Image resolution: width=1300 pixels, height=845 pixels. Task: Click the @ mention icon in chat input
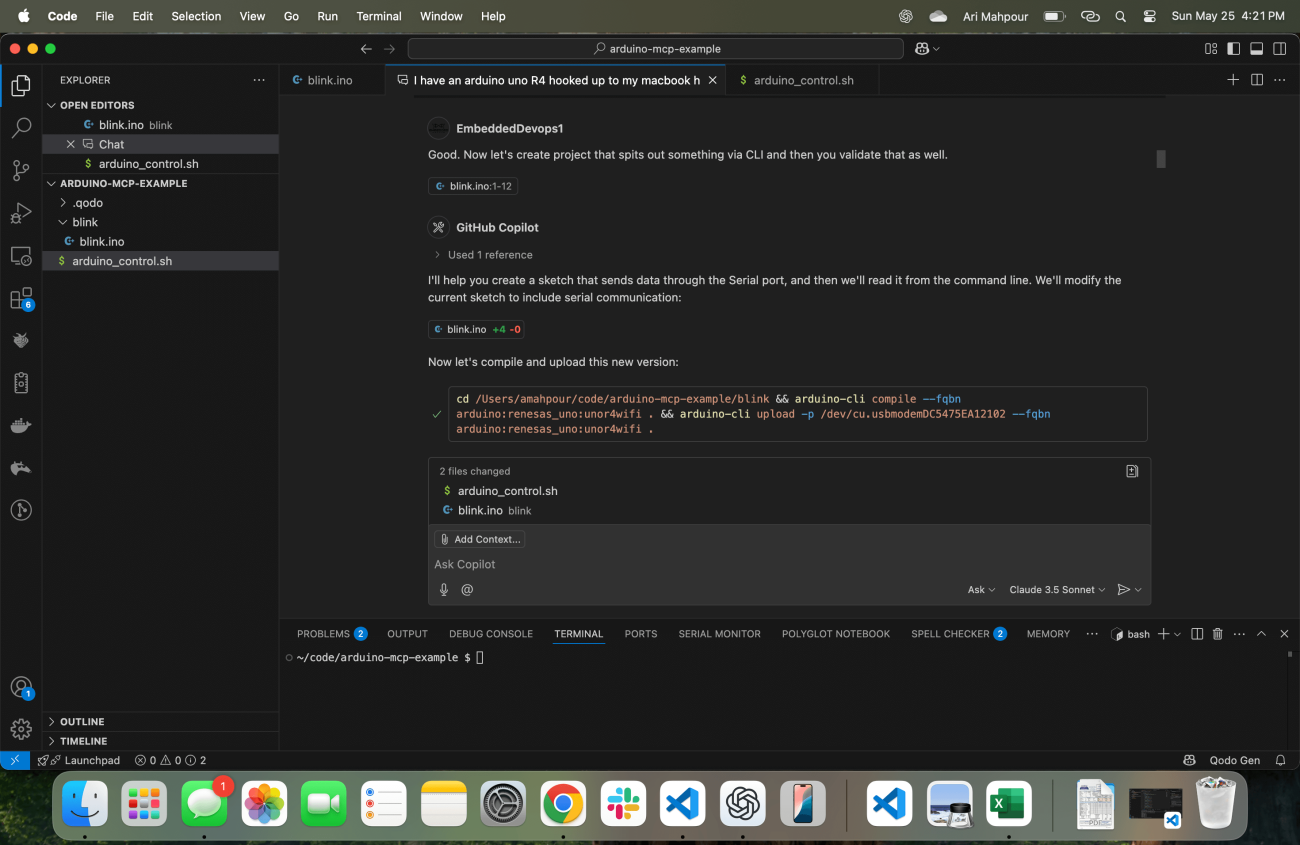tap(467, 590)
